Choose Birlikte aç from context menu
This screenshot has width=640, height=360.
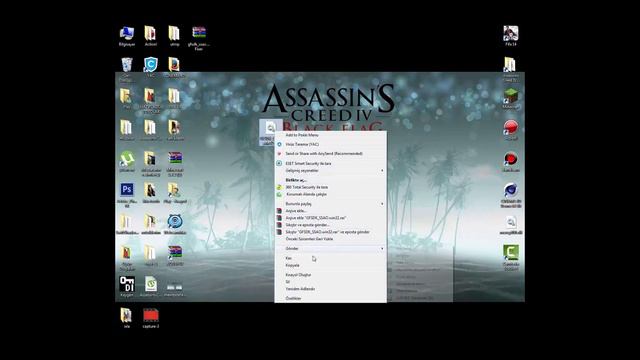coord(330,180)
